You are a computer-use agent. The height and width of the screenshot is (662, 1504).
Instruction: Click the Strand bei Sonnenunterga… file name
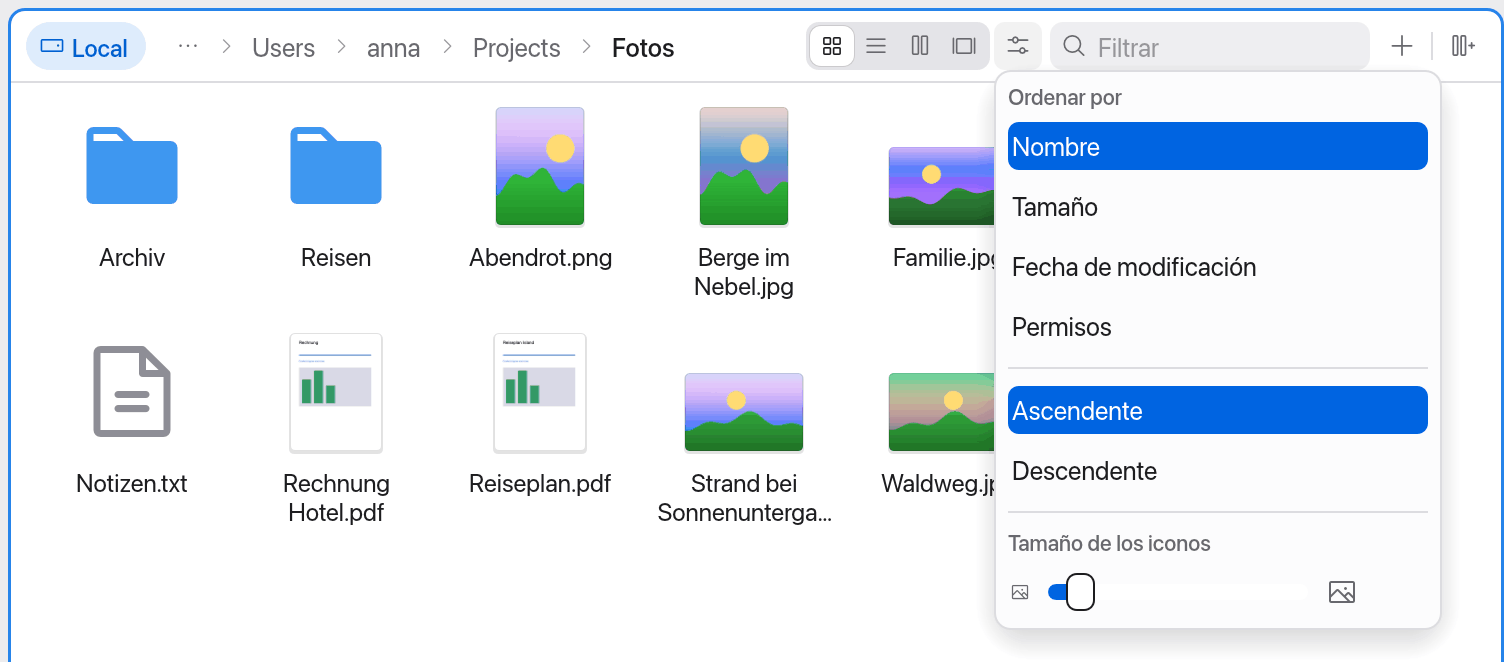[x=744, y=499]
